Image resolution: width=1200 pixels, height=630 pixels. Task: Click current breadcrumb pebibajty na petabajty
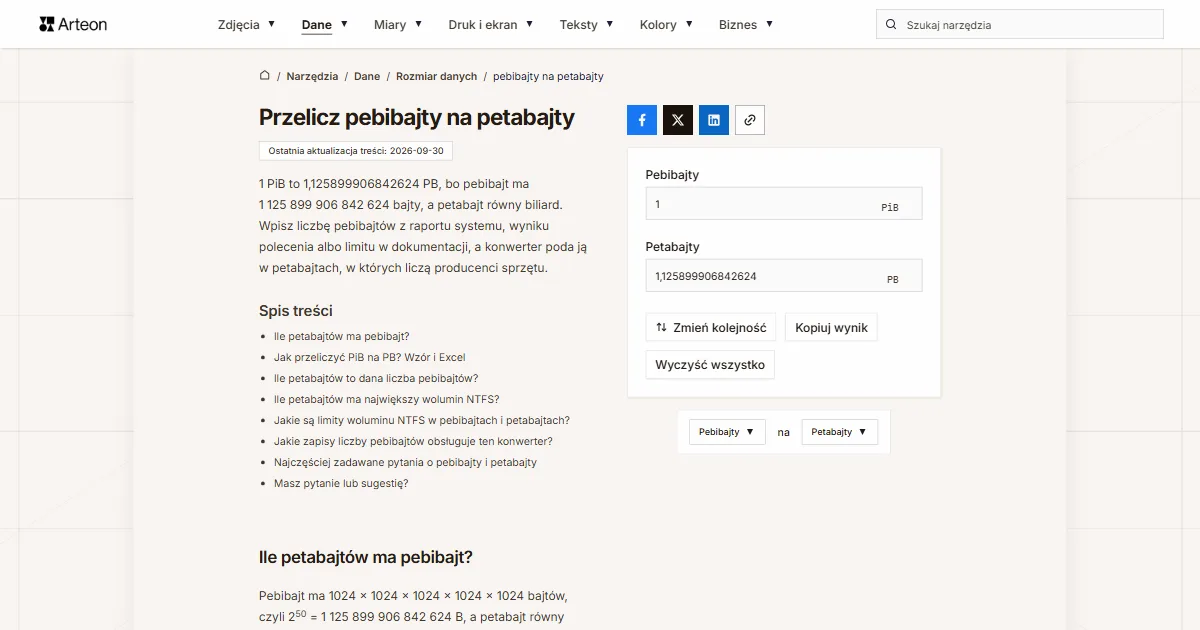click(548, 76)
